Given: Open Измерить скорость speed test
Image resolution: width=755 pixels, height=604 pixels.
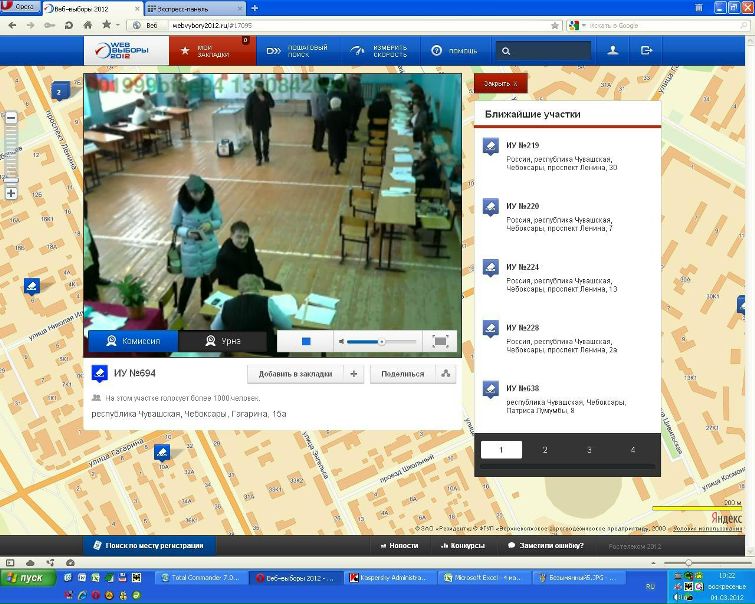Looking at the screenshot, I should (x=380, y=51).
